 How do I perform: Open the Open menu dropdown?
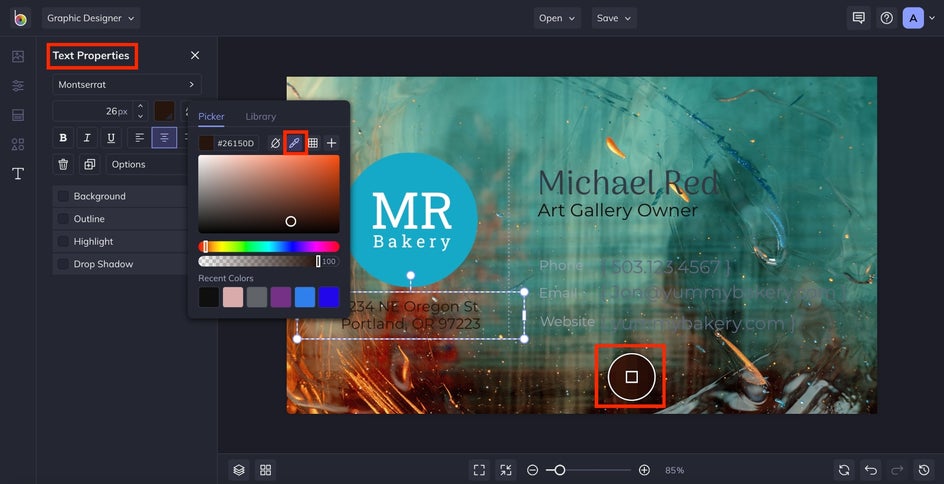(x=557, y=18)
